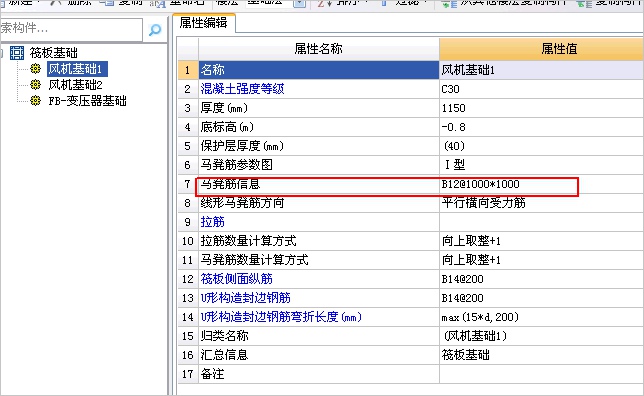
Task: Select the 名称 property row
Action: [319, 70]
